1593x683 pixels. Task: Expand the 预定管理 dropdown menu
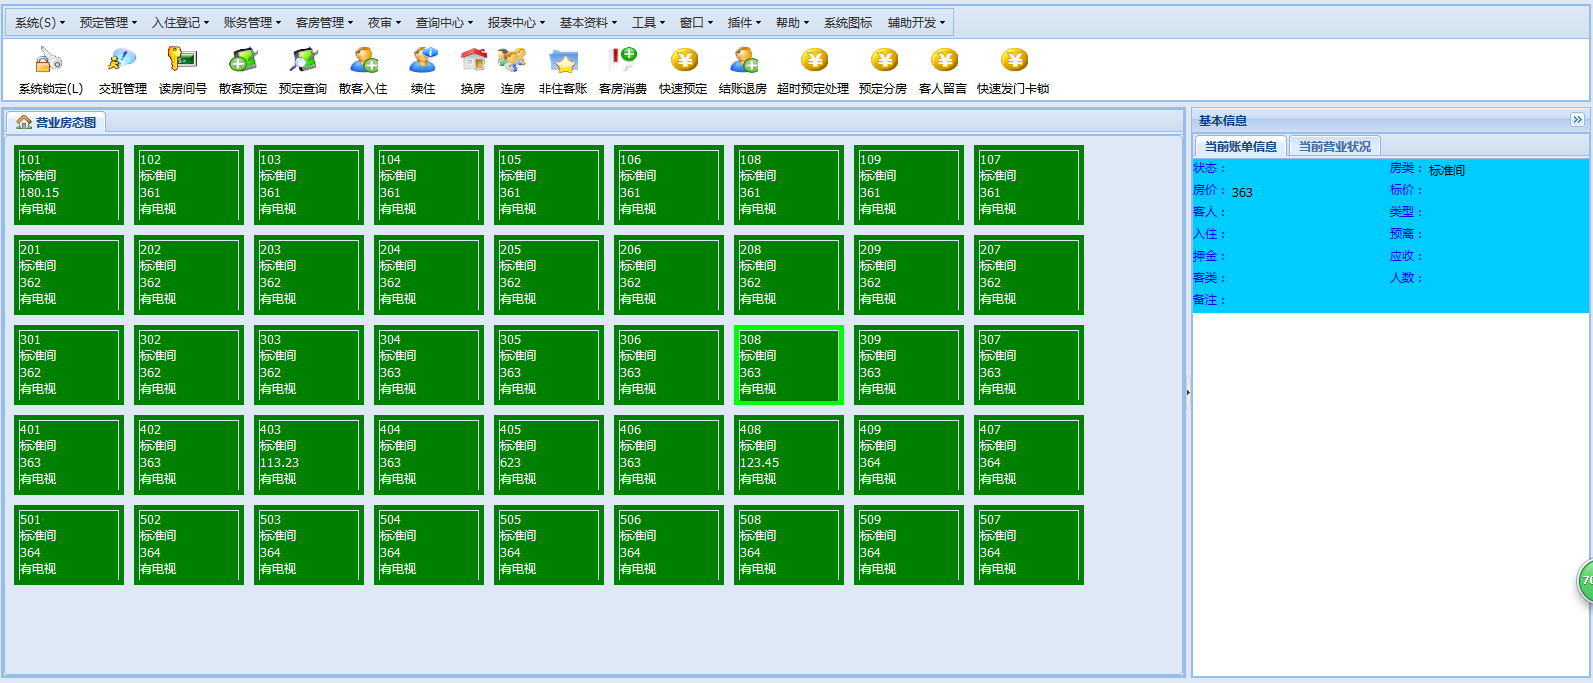108,22
